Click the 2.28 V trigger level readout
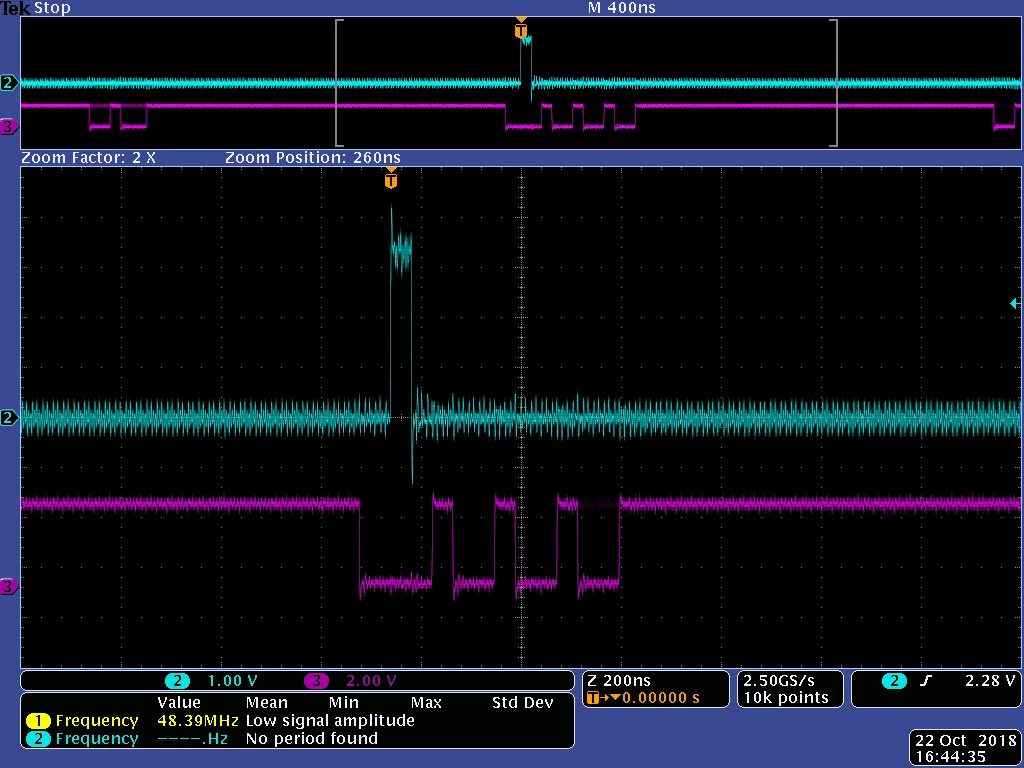 [990, 681]
